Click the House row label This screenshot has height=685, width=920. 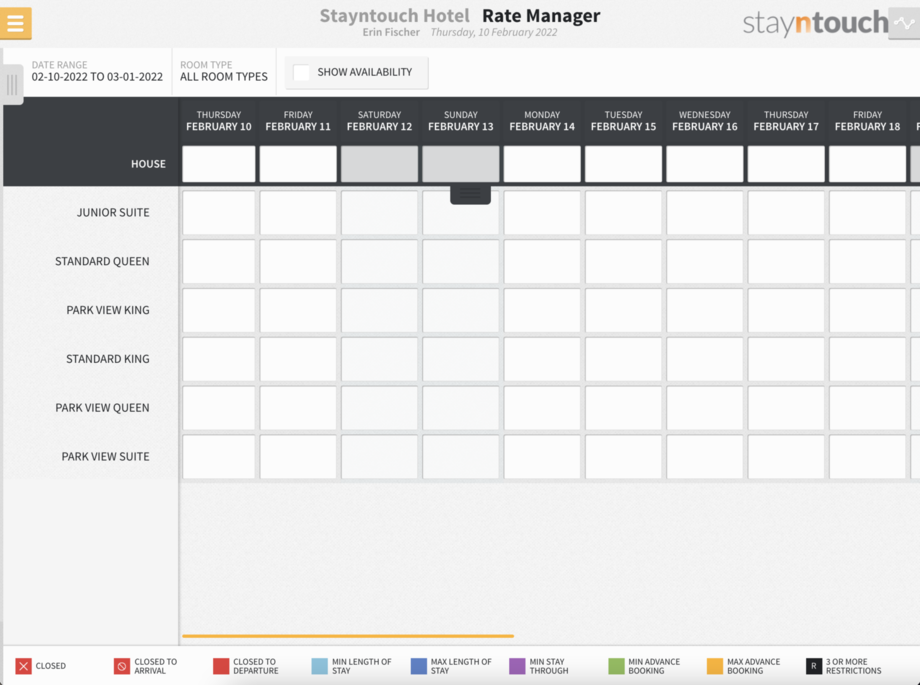[148, 164]
